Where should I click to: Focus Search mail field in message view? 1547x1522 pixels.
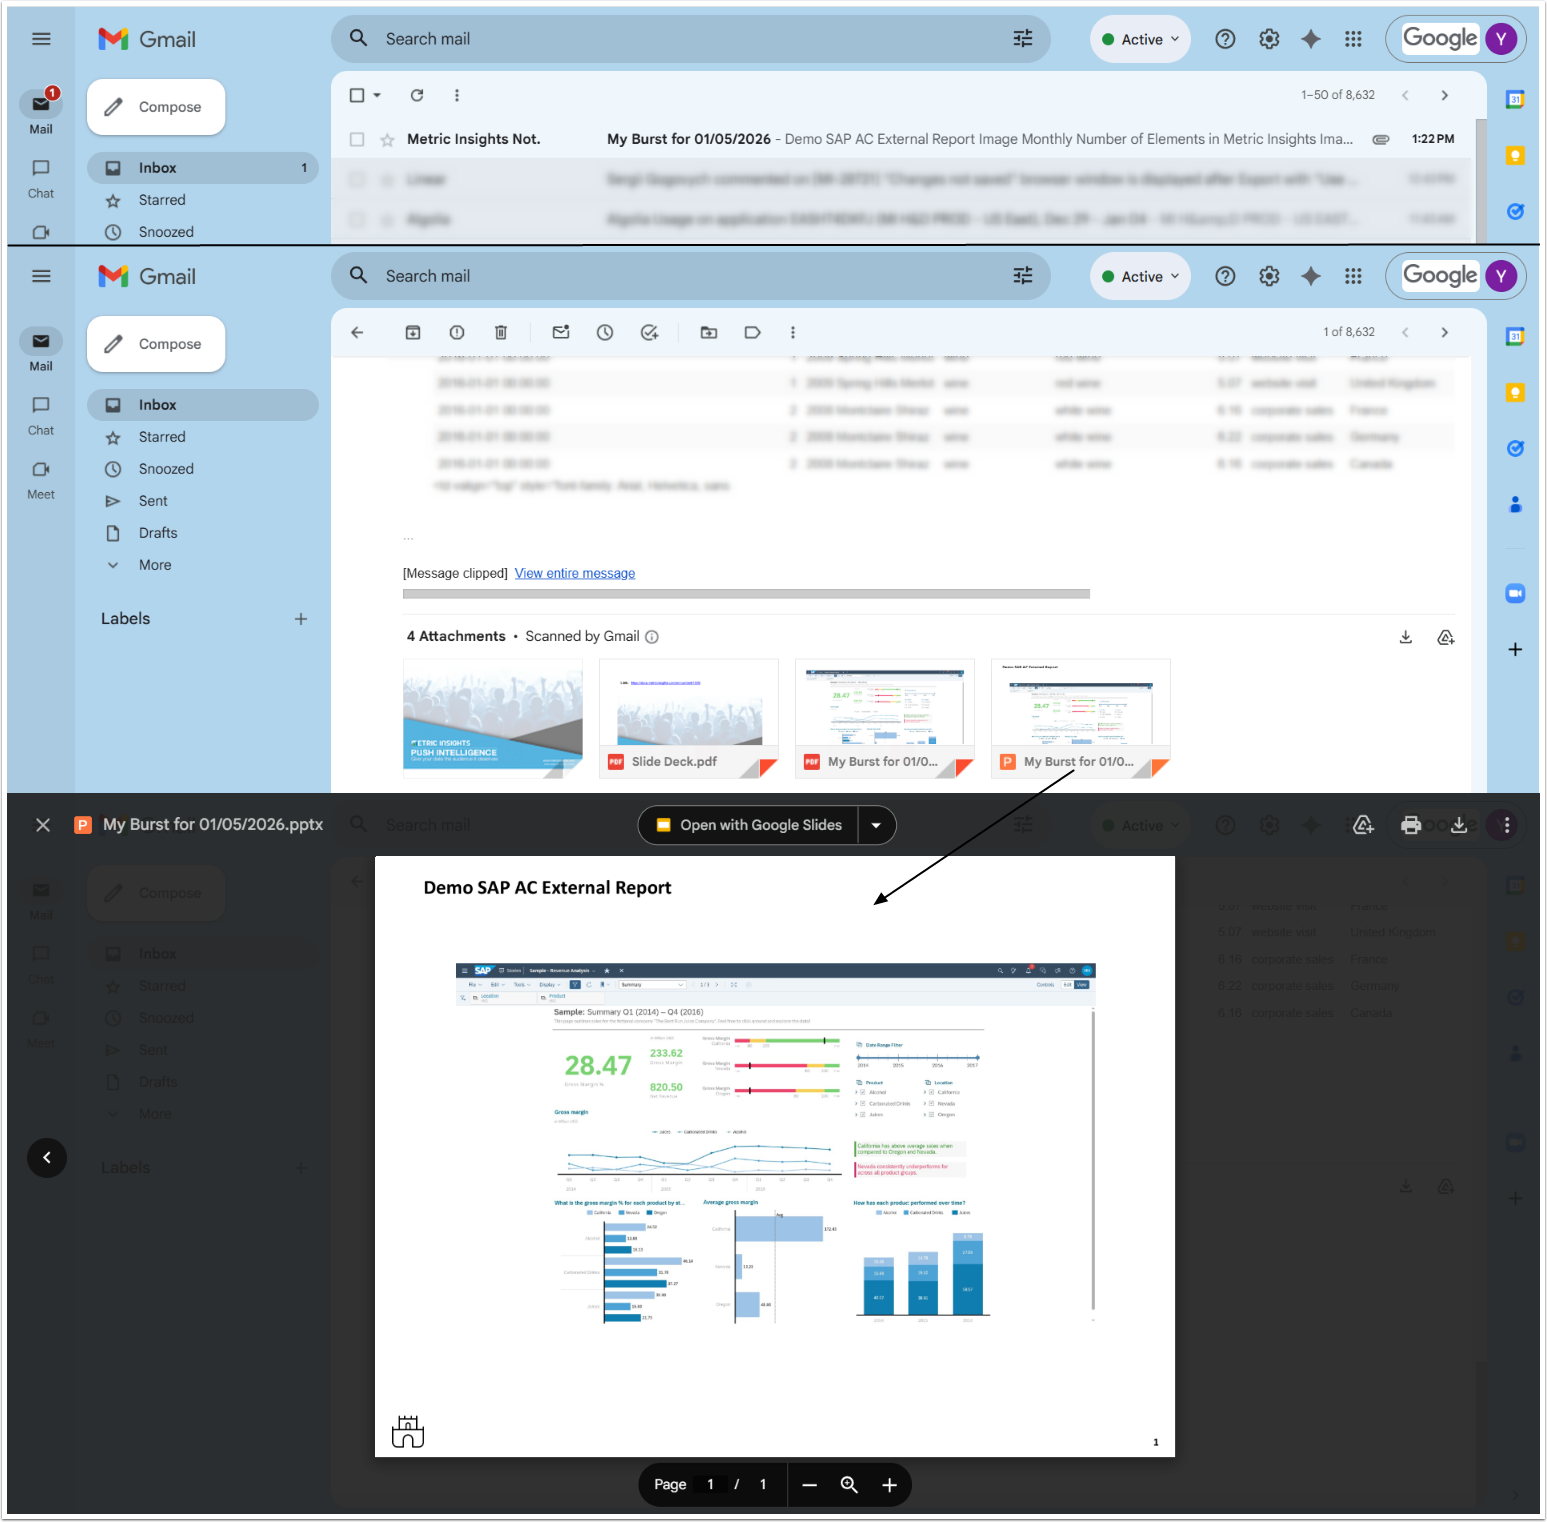pos(690,276)
